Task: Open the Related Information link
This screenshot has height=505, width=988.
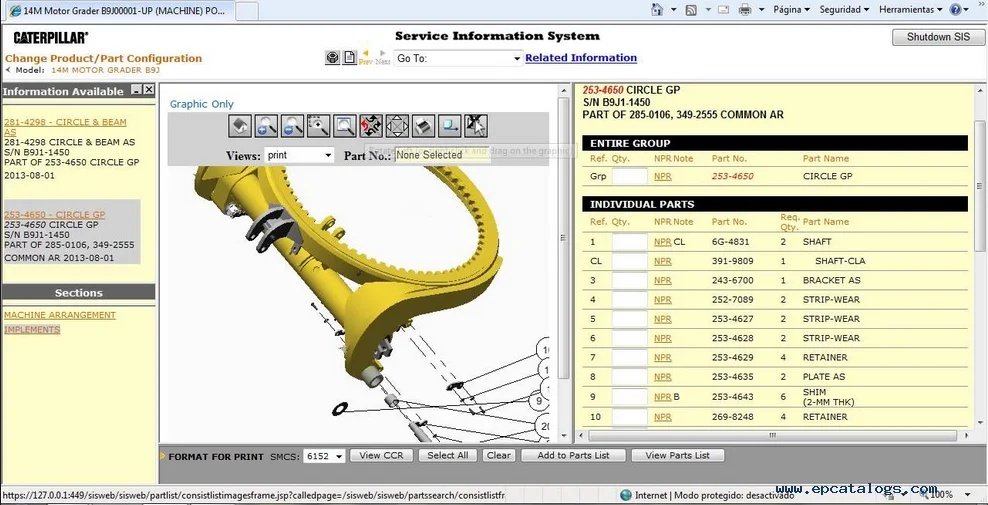Action: [580, 58]
